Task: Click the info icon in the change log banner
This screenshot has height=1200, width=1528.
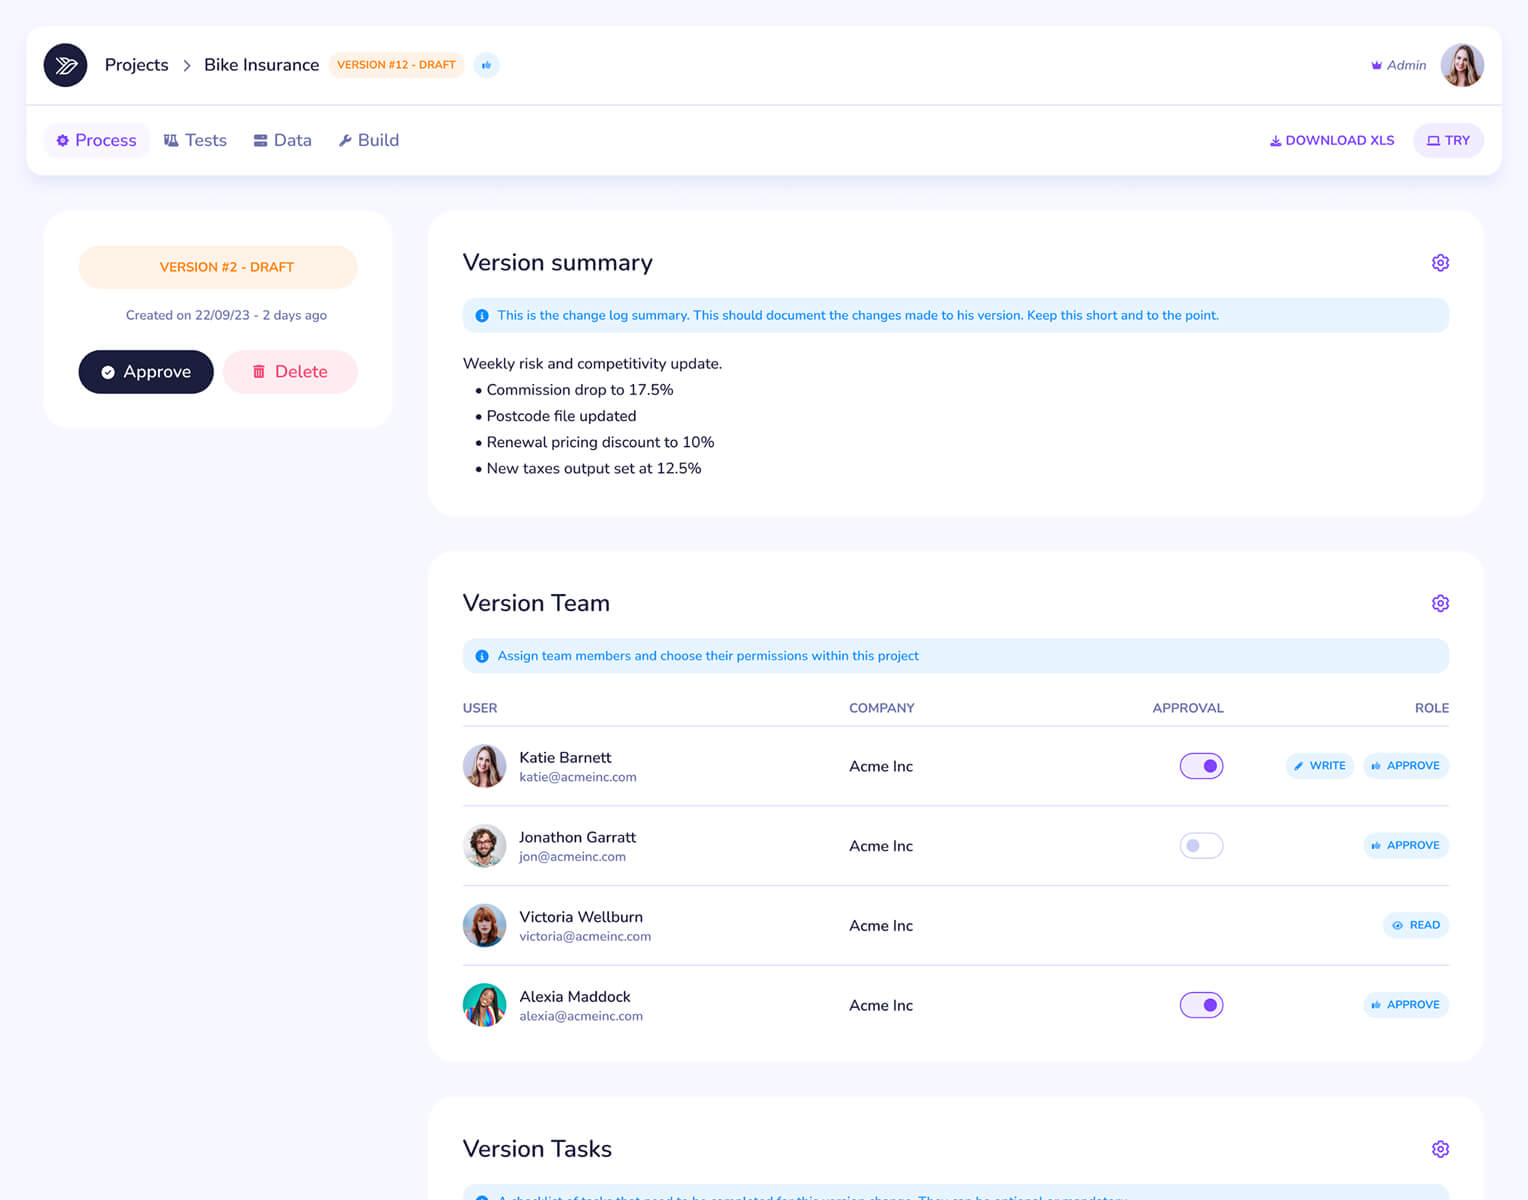Action: click(482, 316)
